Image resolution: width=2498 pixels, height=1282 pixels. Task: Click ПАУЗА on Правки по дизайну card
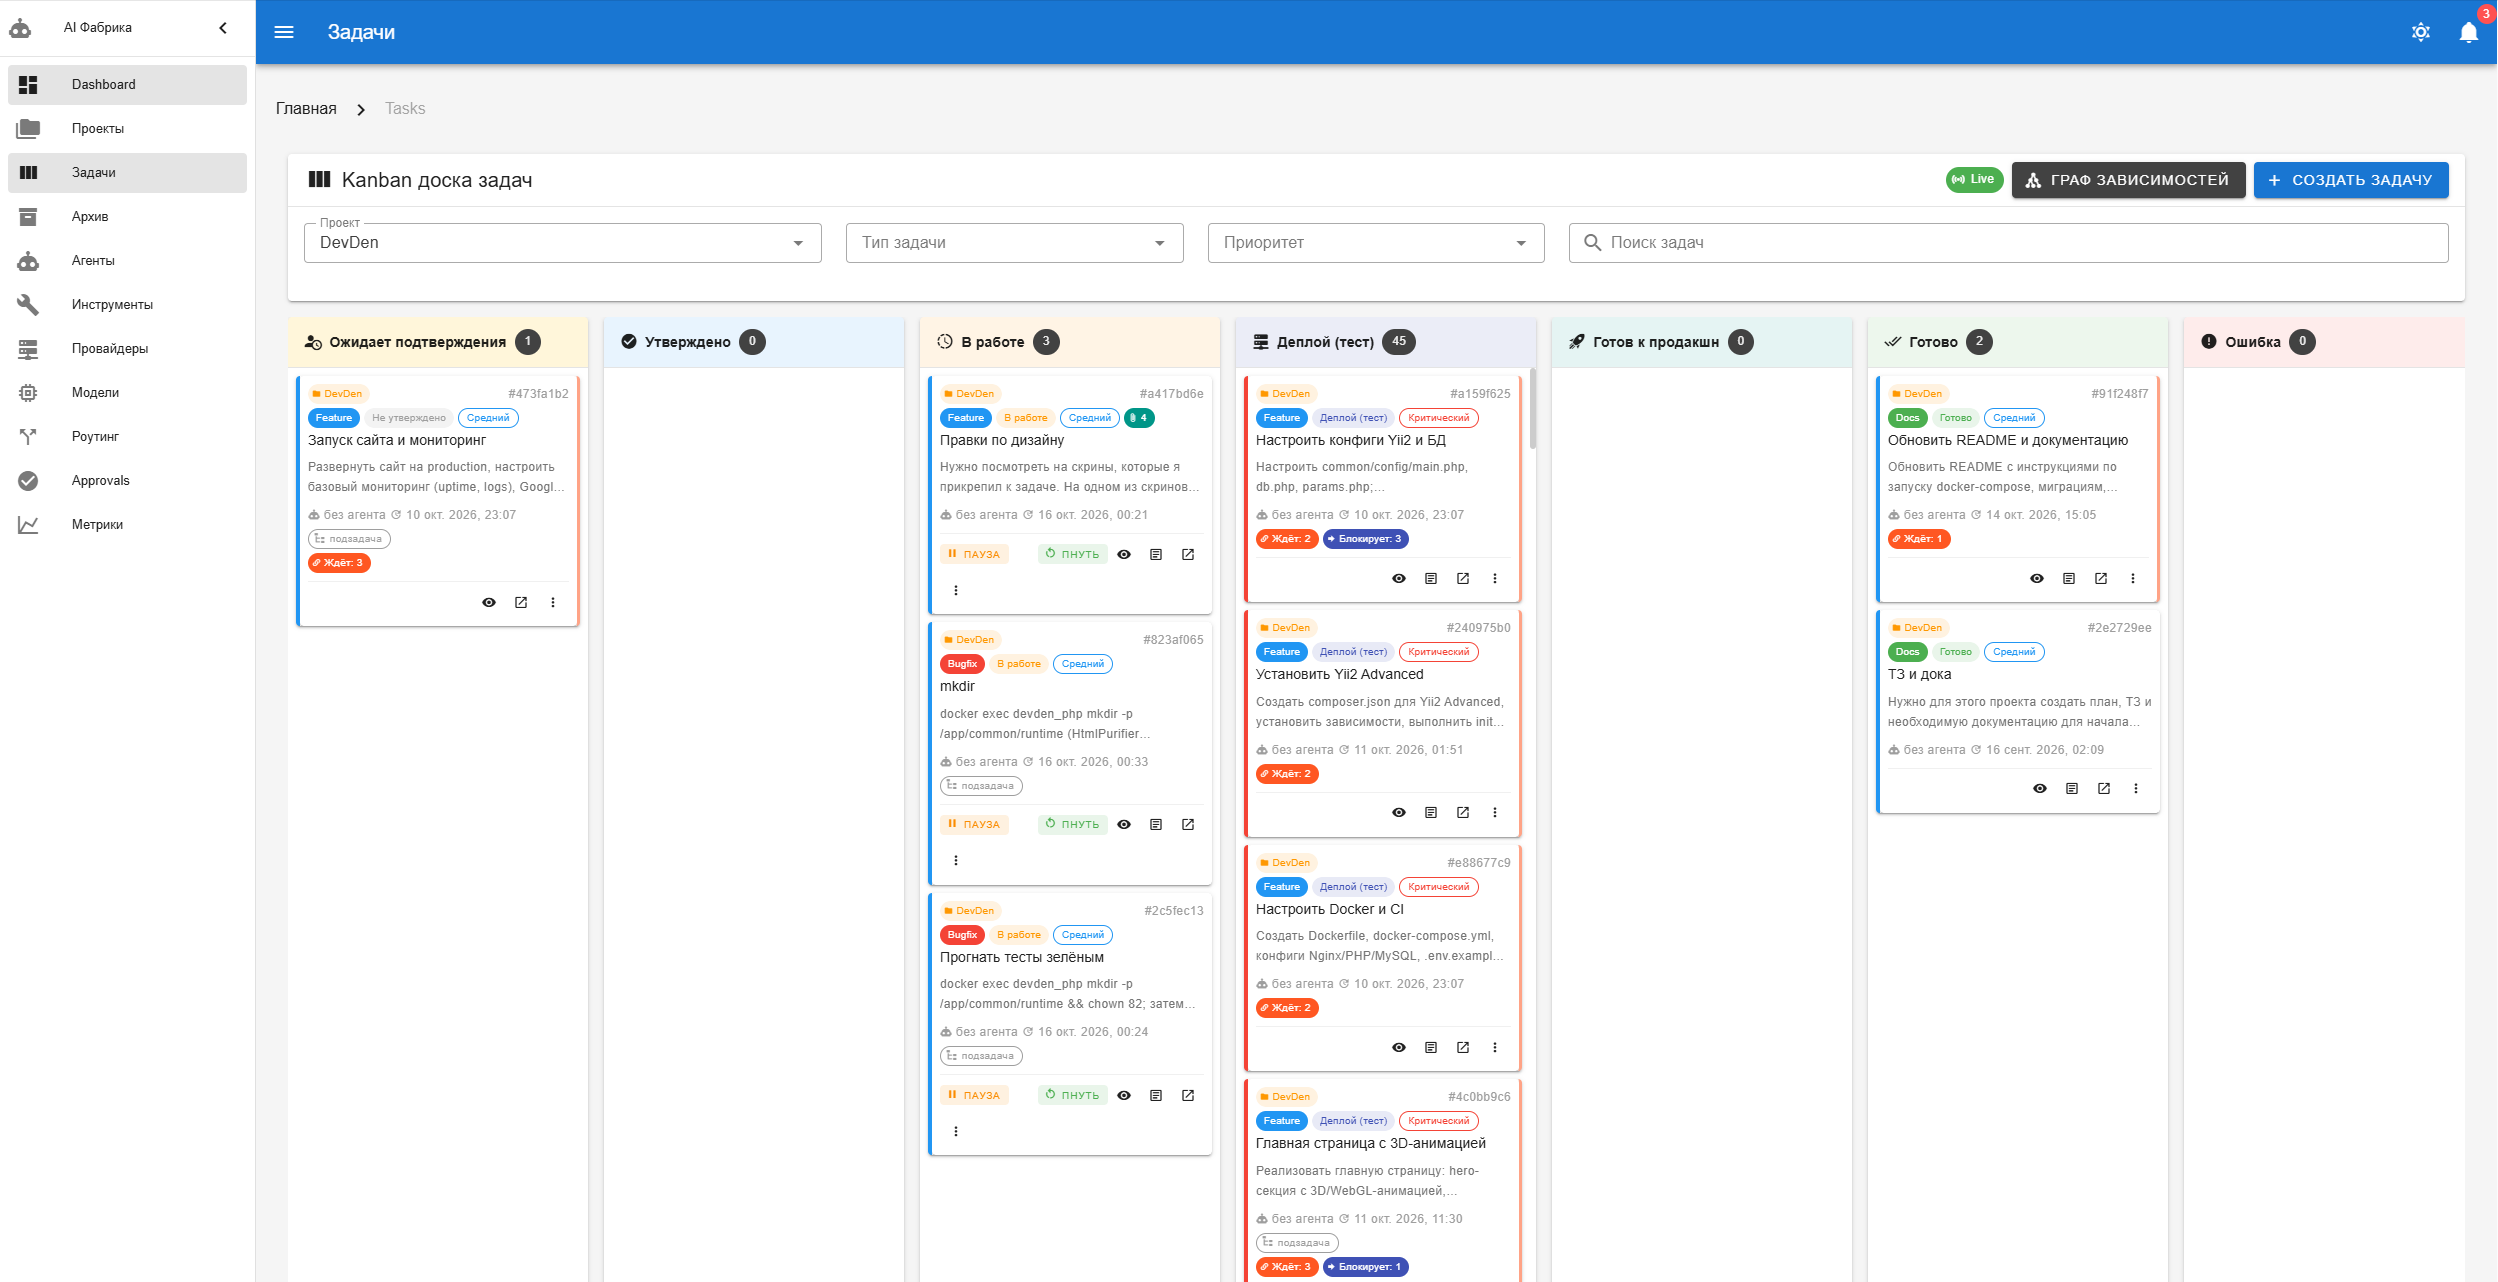pyautogui.click(x=974, y=554)
